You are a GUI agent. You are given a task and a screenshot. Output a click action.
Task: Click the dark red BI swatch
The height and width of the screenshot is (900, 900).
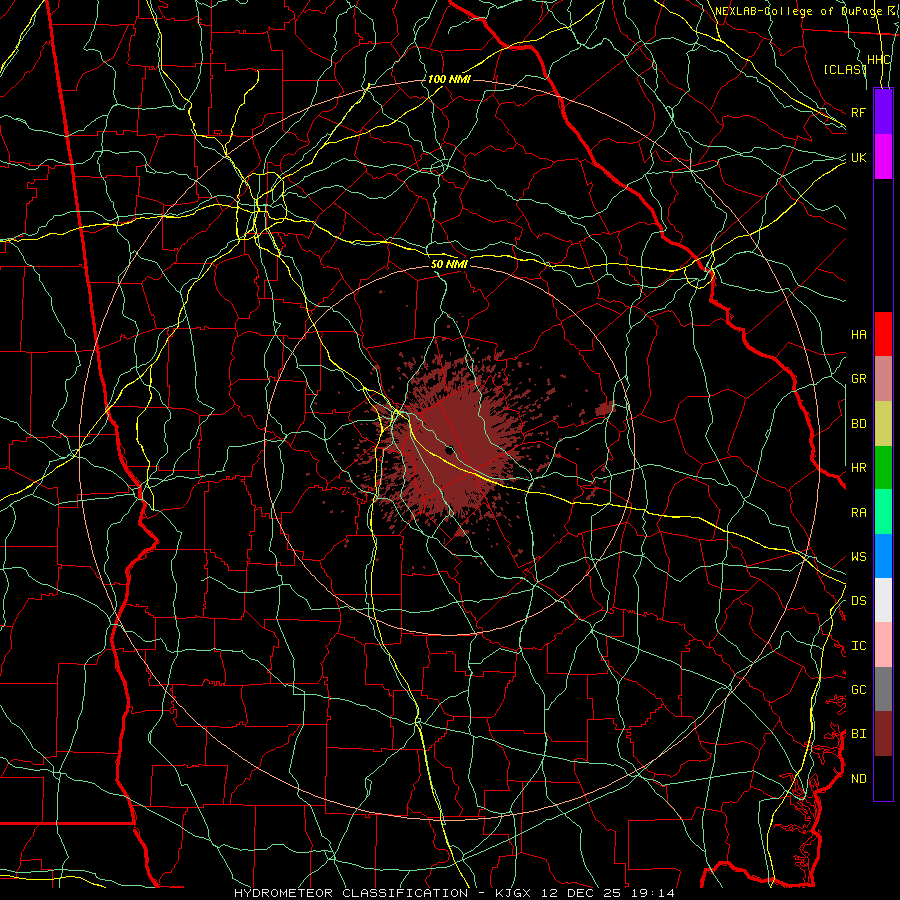[x=883, y=734]
